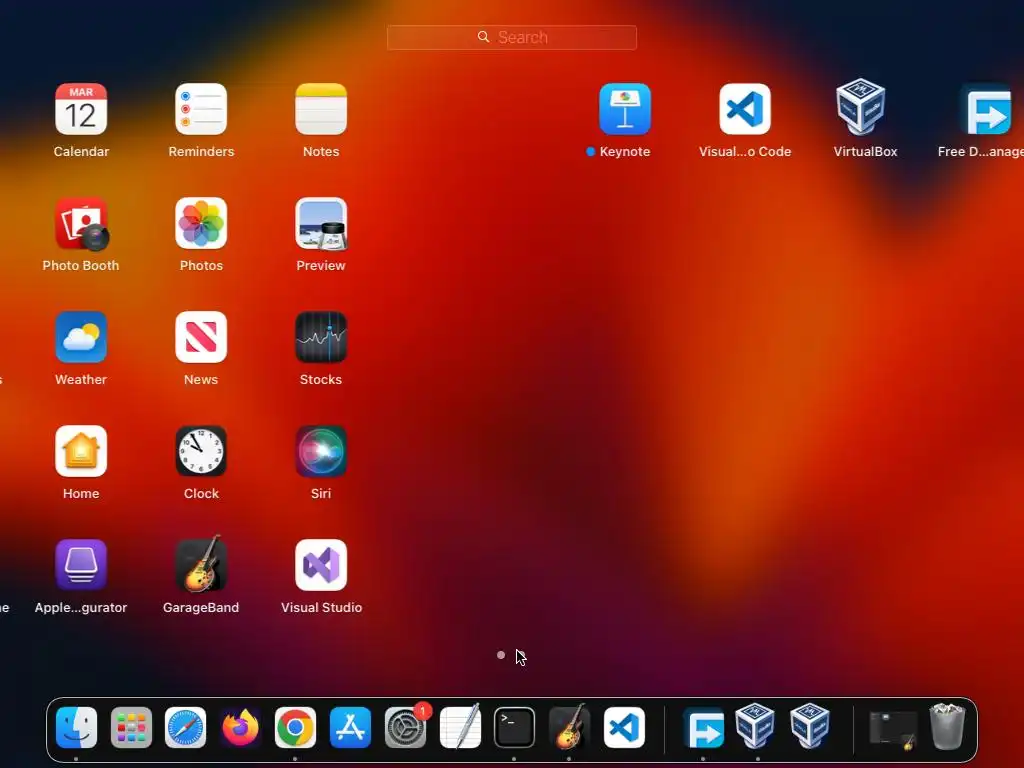The image size is (1024, 768).
Task: Click the Launchpad Search field
Action: (512, 37)
